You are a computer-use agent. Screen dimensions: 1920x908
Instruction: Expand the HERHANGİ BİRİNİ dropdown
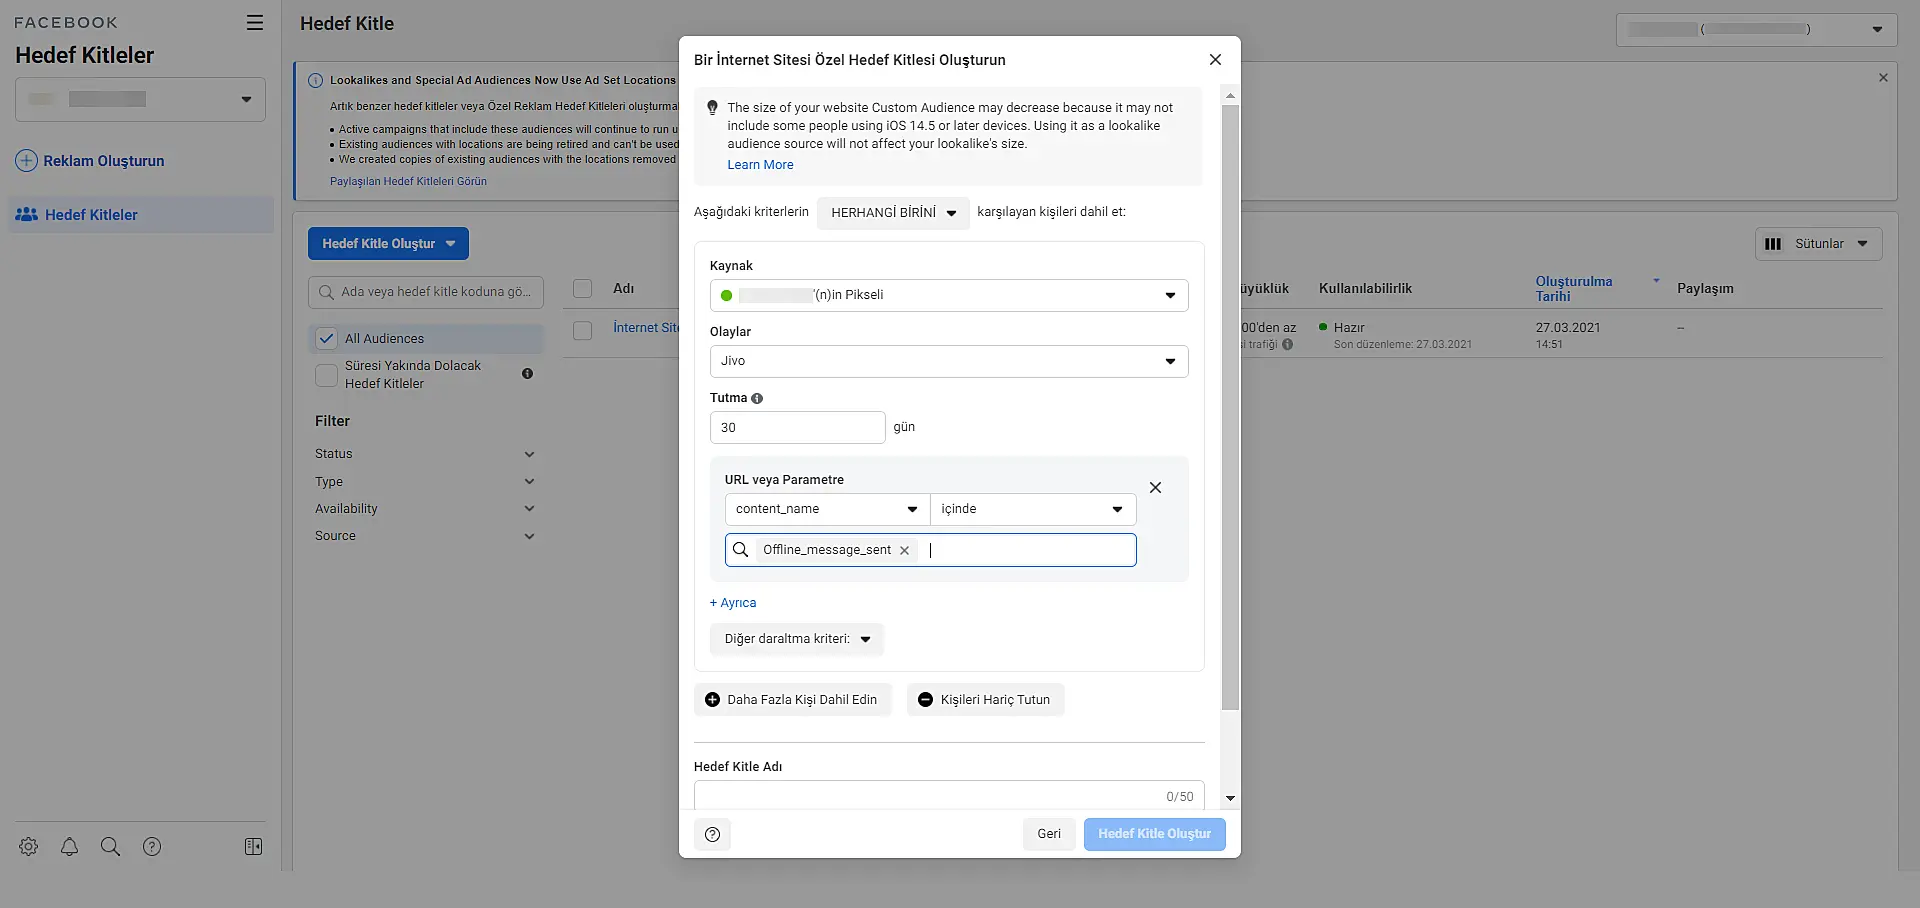point(893,213)
